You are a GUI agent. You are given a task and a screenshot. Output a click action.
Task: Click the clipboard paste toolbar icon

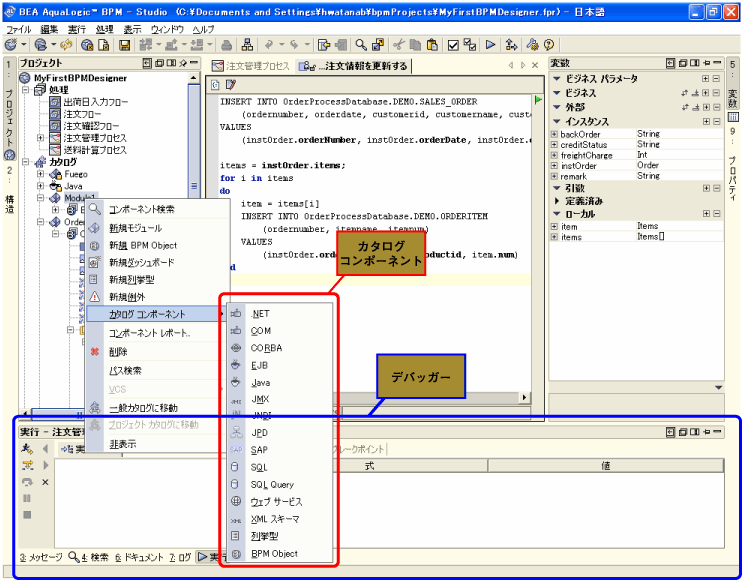[432, 45]
